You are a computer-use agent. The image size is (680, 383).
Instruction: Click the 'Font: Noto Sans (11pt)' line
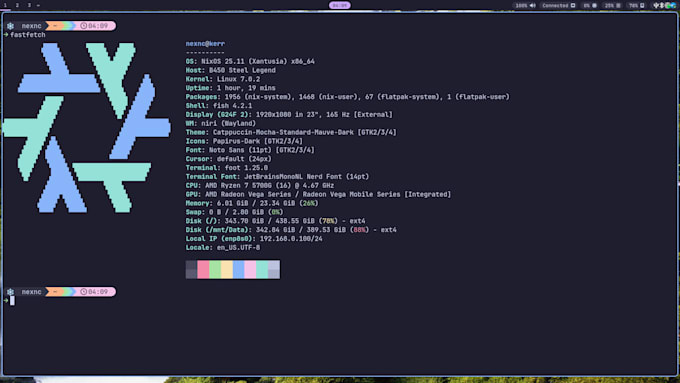pyautogui.click(x=250, y=150)
